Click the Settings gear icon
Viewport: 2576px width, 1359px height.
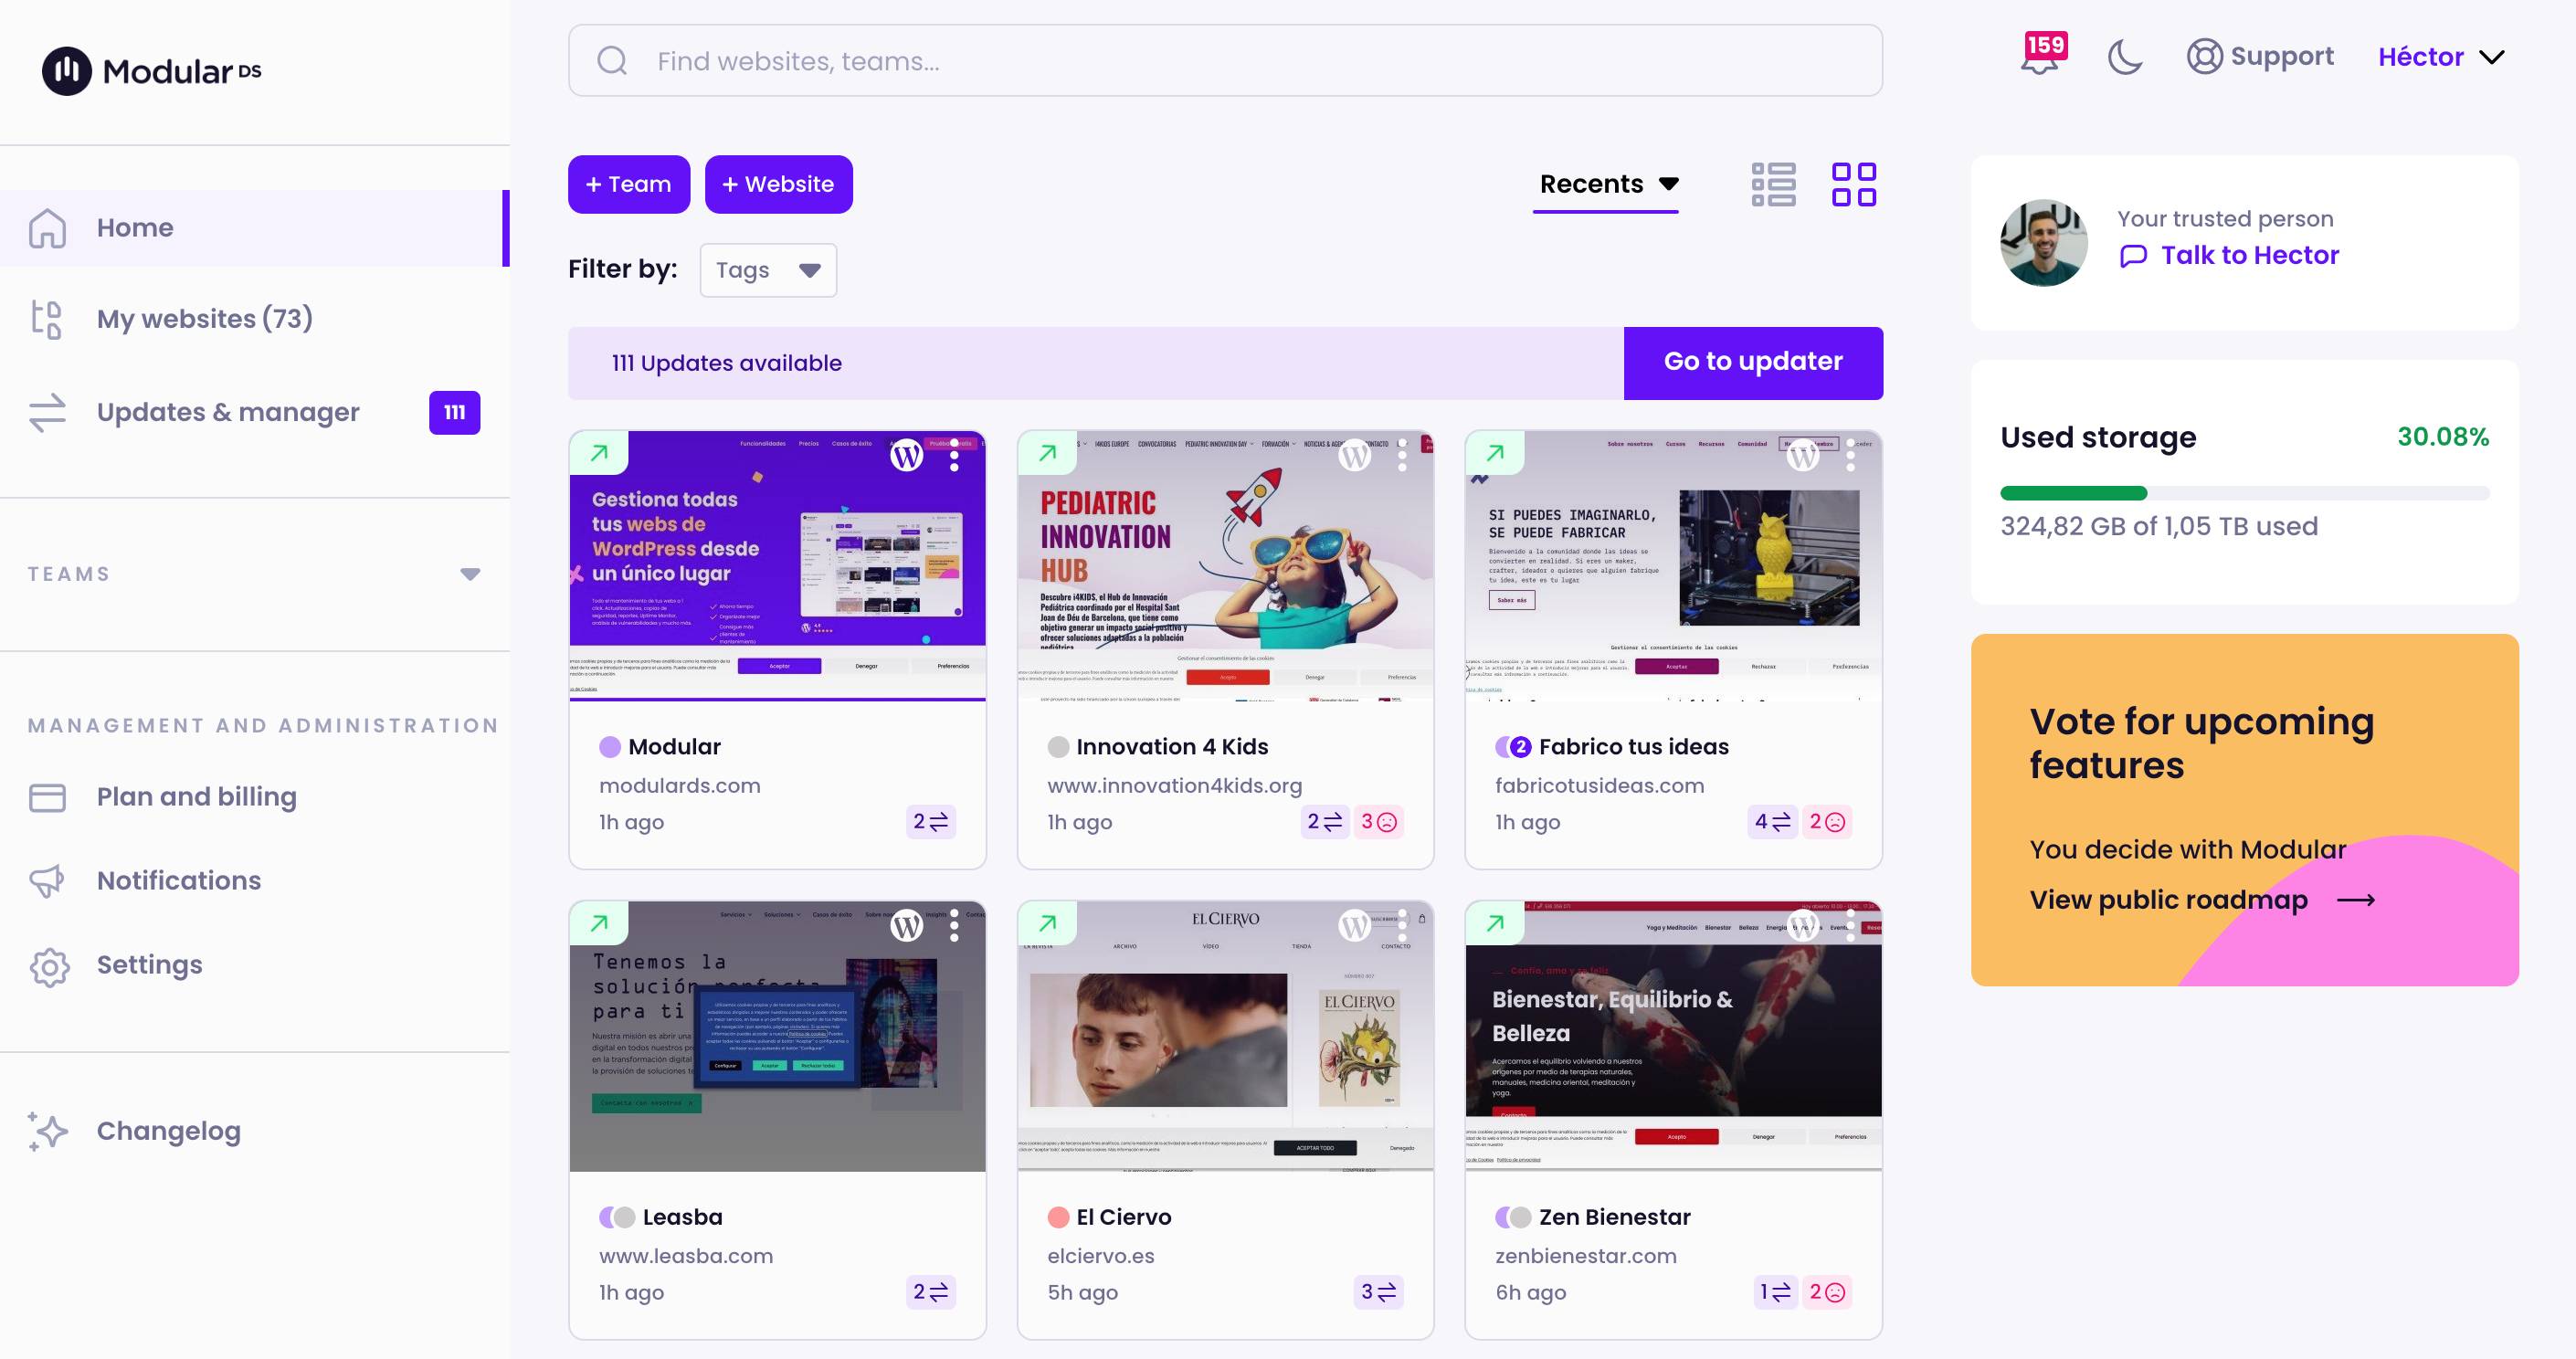pyautogui.click(x=49, y=965)
